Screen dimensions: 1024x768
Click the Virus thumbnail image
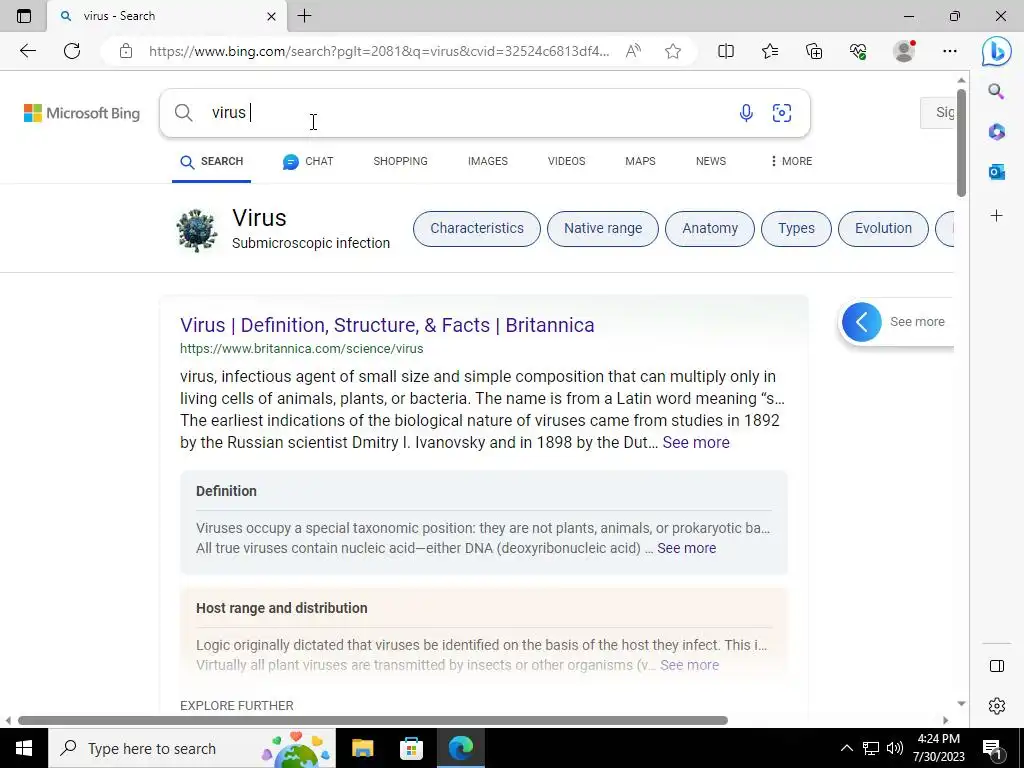pyautogui.click(x=197, y=230)
